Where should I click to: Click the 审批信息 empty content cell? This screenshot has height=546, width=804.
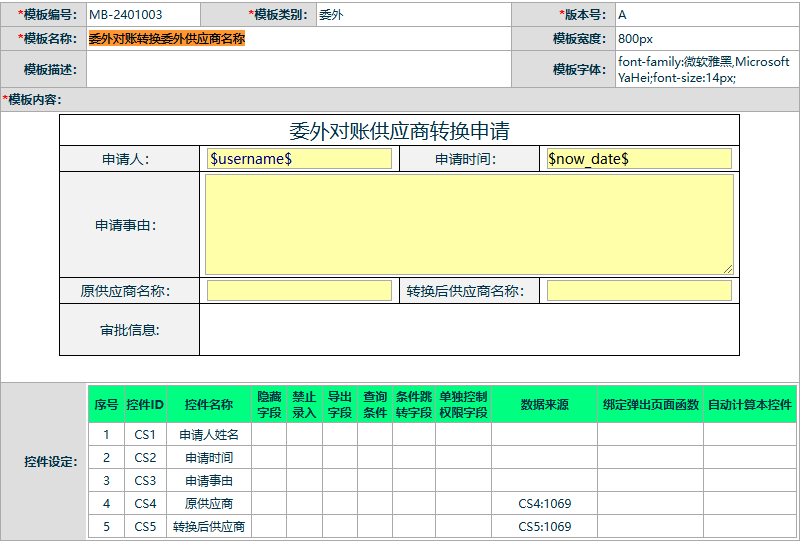(x=468, y=330)
